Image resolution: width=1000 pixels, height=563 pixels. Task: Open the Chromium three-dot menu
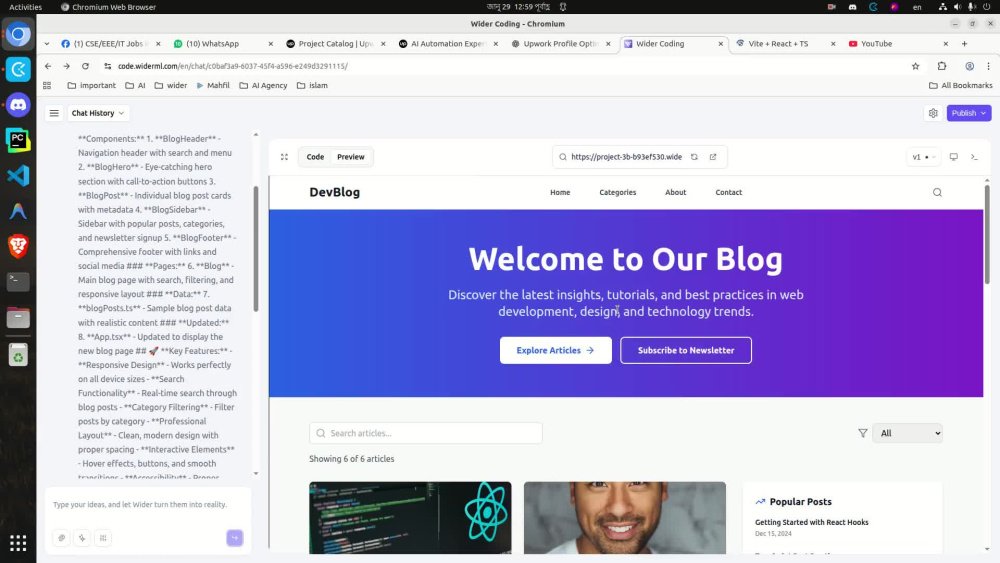tap(989, 66)
